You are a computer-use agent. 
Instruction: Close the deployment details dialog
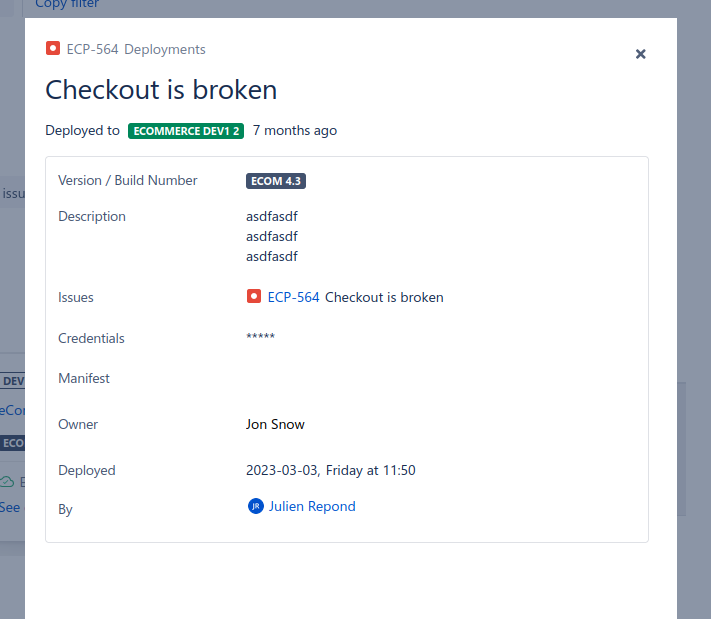pyautogui.click(x=641, y=54)
